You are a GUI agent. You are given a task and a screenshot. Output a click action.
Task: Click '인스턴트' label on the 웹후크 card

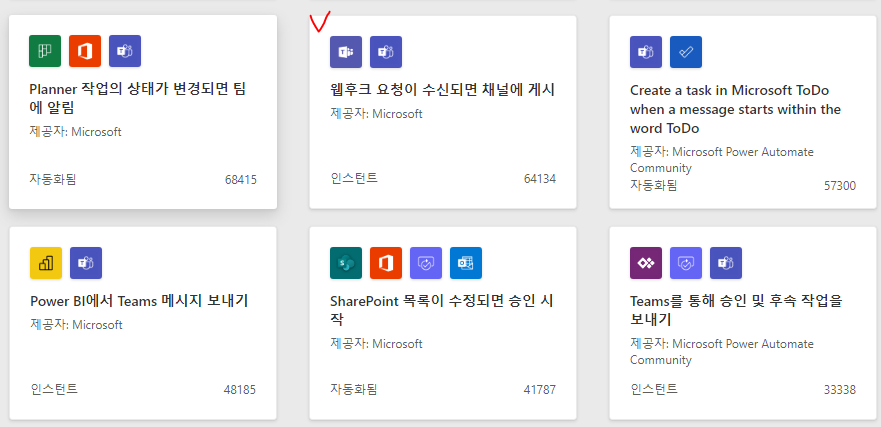(x=354, y=178)
